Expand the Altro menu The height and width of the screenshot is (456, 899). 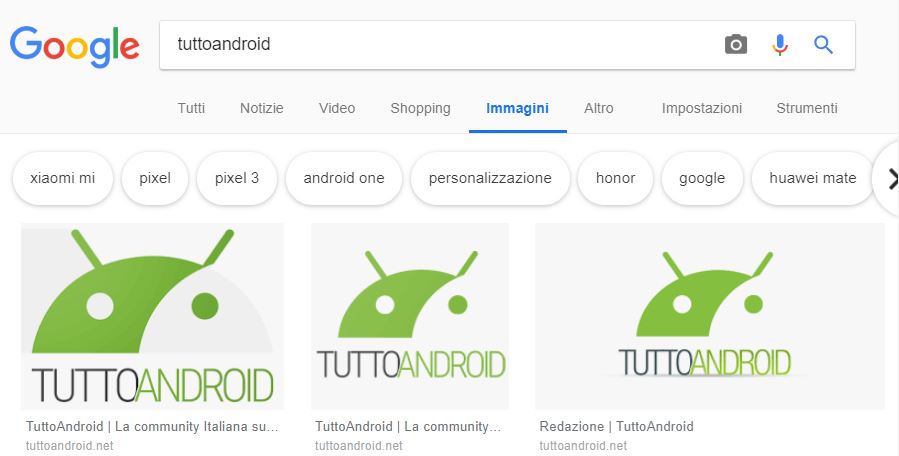click(599, 108)
